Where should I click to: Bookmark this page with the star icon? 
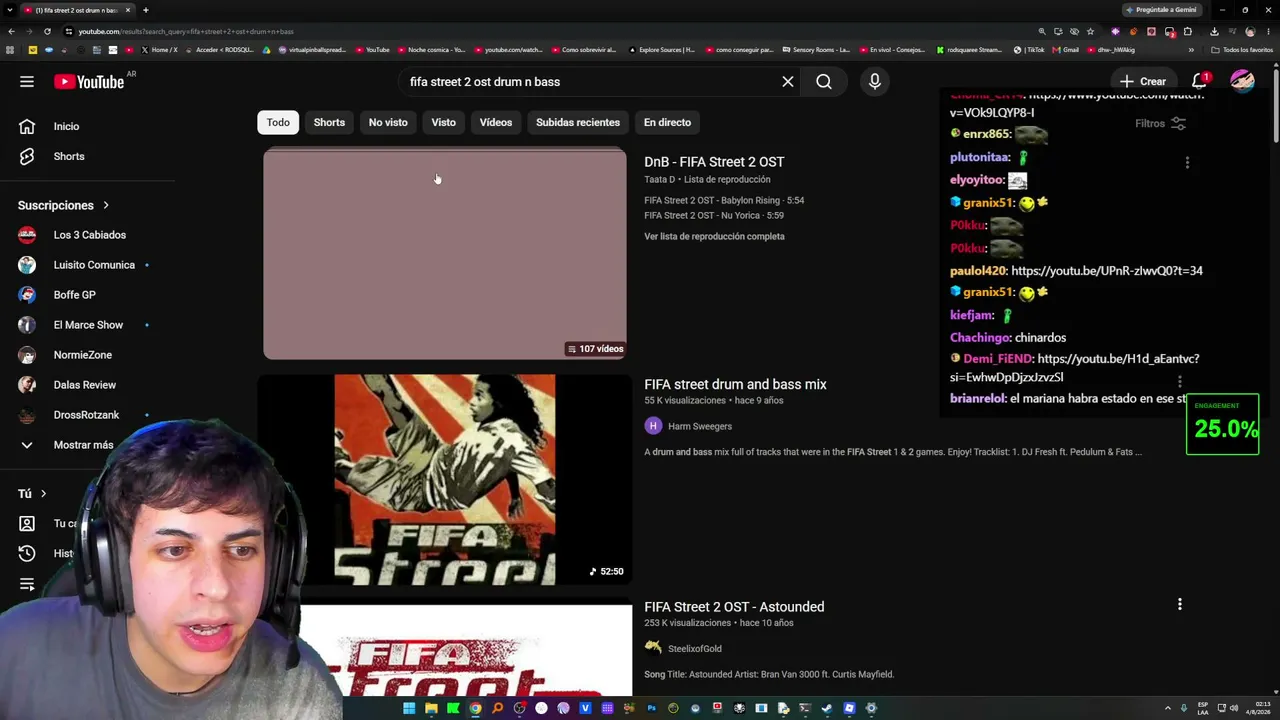tap(1090, 31)
